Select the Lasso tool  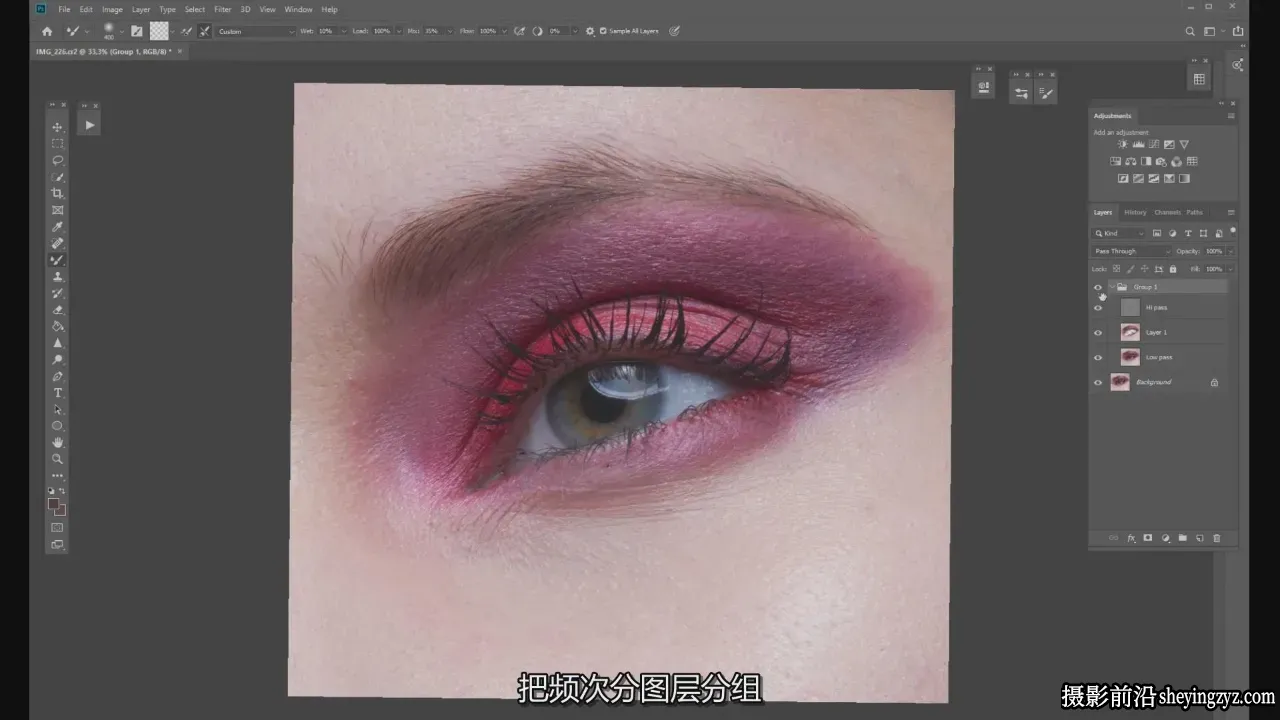pos(57,160)
